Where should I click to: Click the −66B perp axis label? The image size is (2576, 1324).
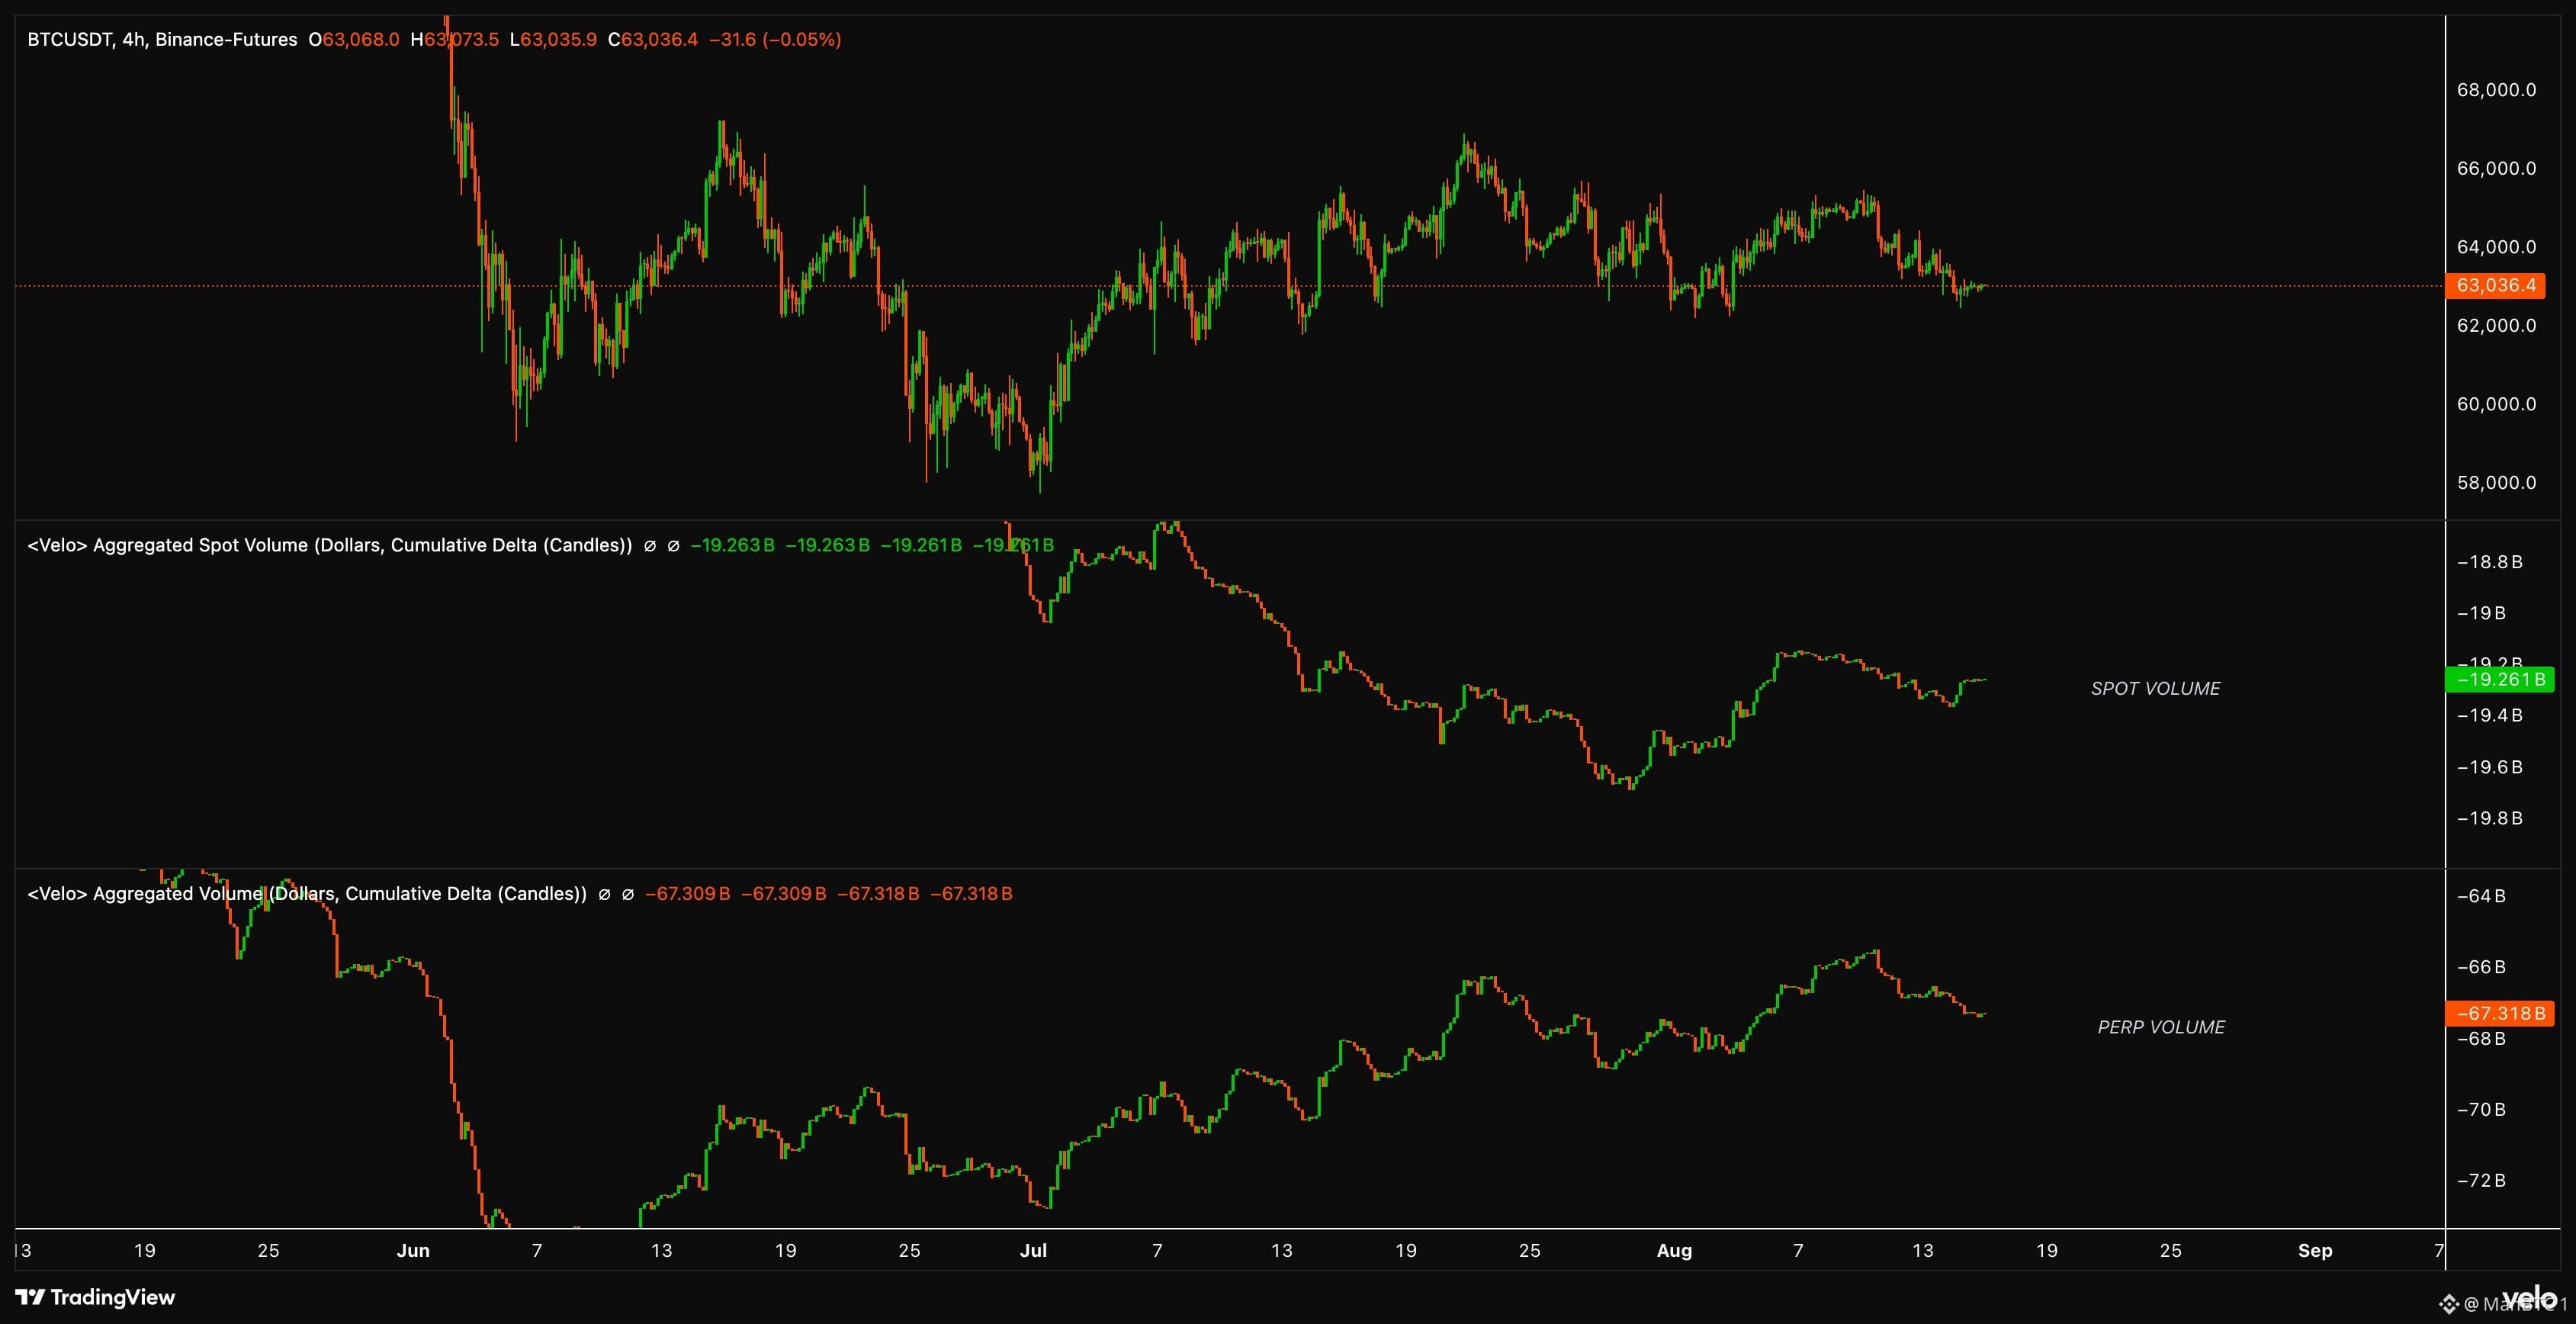pyautogui.click(x=2481, y=967)
